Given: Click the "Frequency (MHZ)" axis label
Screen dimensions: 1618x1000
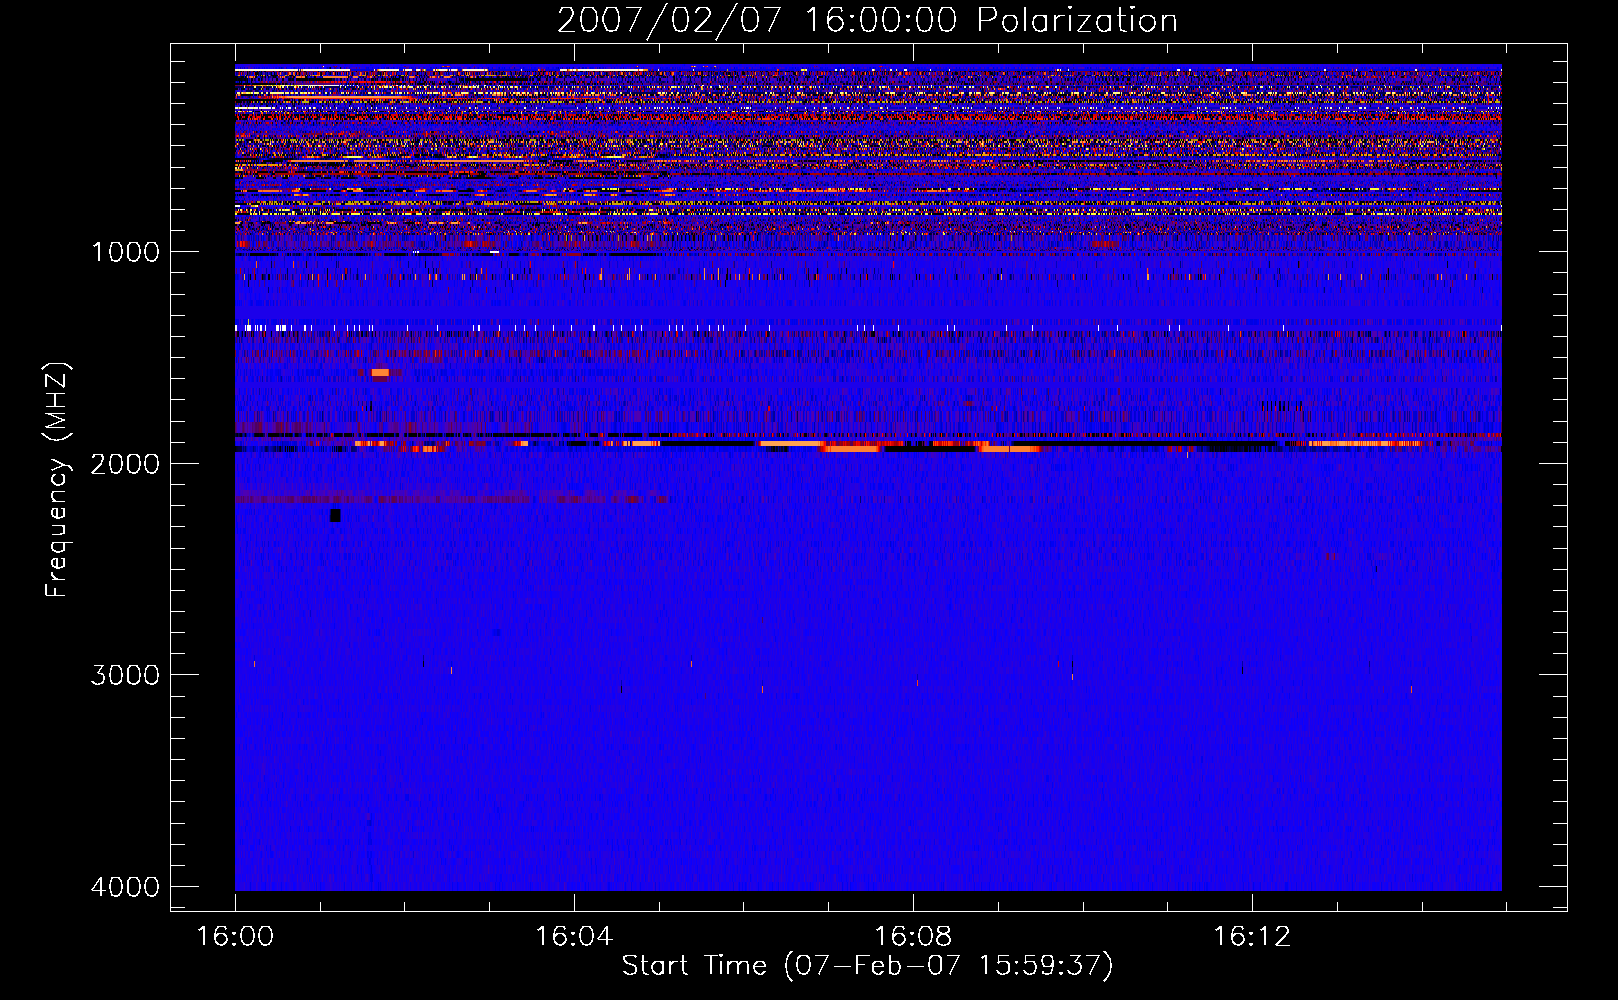Looking at the screenshot, I should coord(57,480).
